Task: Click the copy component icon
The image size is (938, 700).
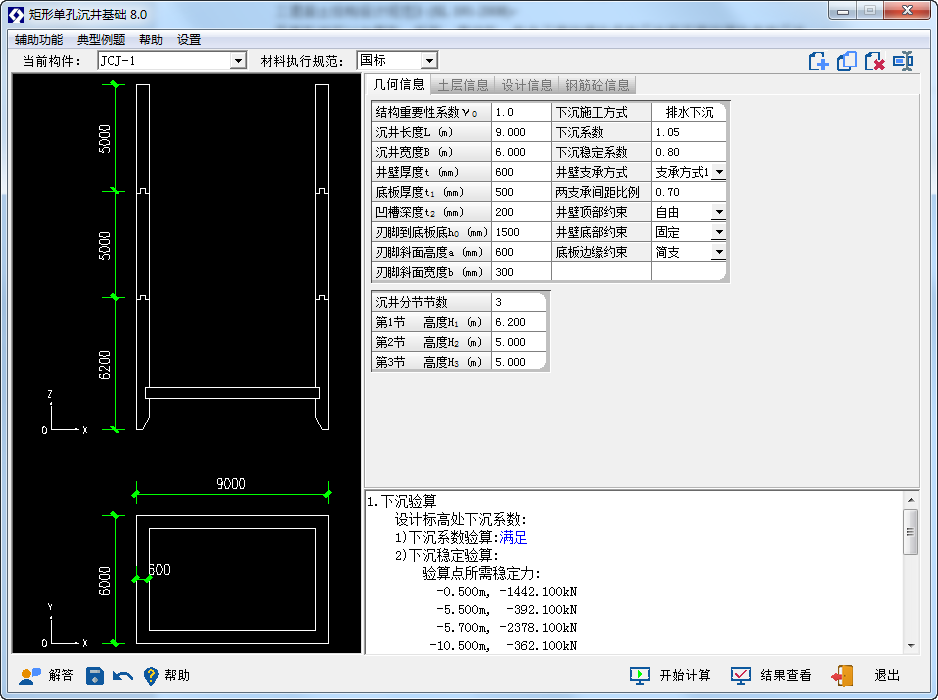Action: (x=846, y=61)
